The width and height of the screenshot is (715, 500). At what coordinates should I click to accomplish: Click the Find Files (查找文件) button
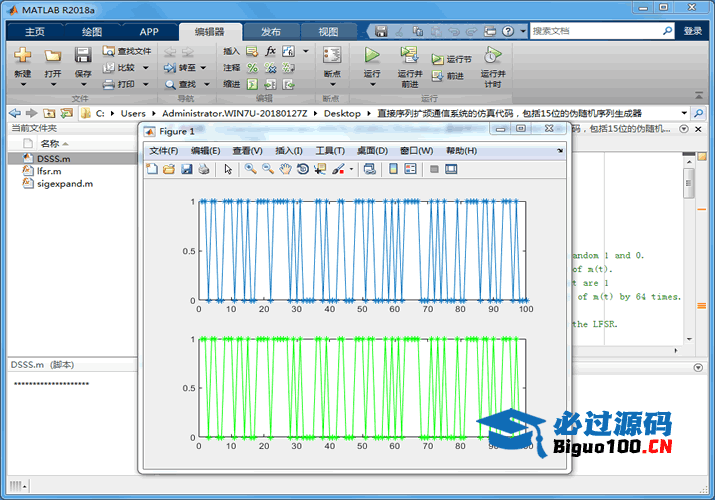point(127,51)
